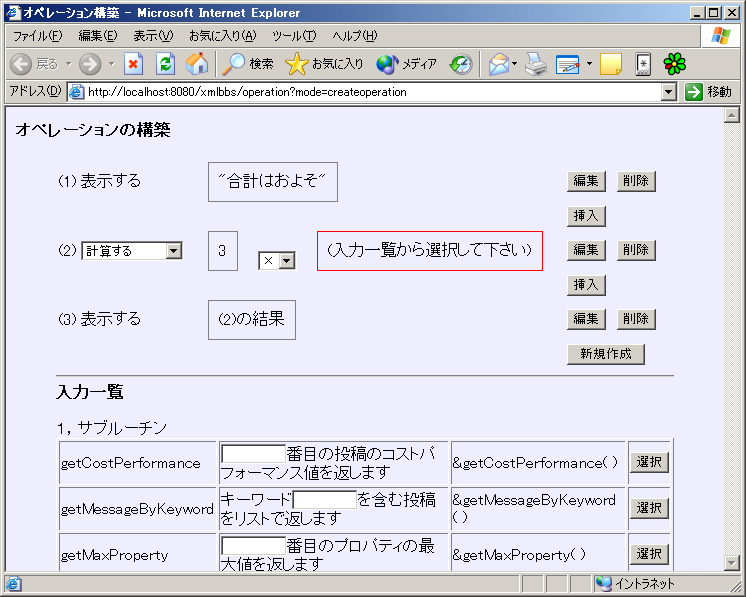Open the Back button history dropdown arrow
The width and height of the screenshot is (746, 597).
click(x=69, y=64)
